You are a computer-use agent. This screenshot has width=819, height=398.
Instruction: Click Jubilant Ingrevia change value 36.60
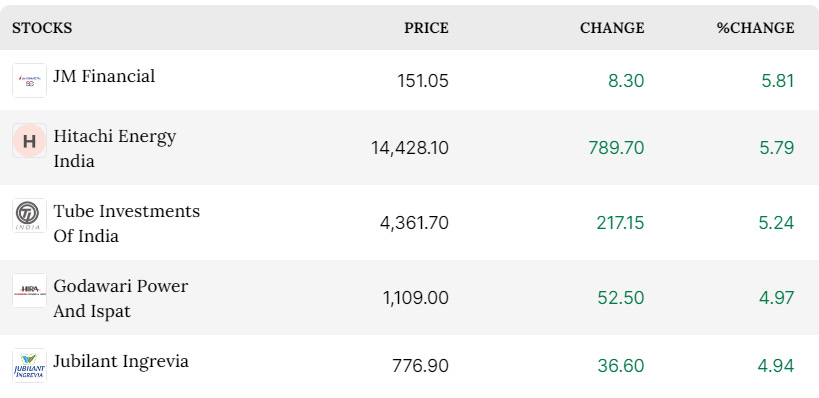[x=621, y=366]
